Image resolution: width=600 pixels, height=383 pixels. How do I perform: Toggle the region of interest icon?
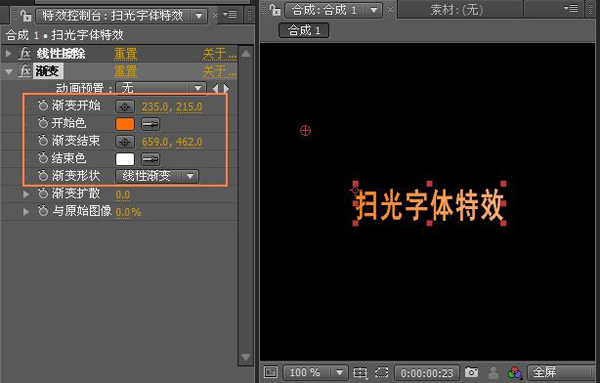(x=382, y=372)
